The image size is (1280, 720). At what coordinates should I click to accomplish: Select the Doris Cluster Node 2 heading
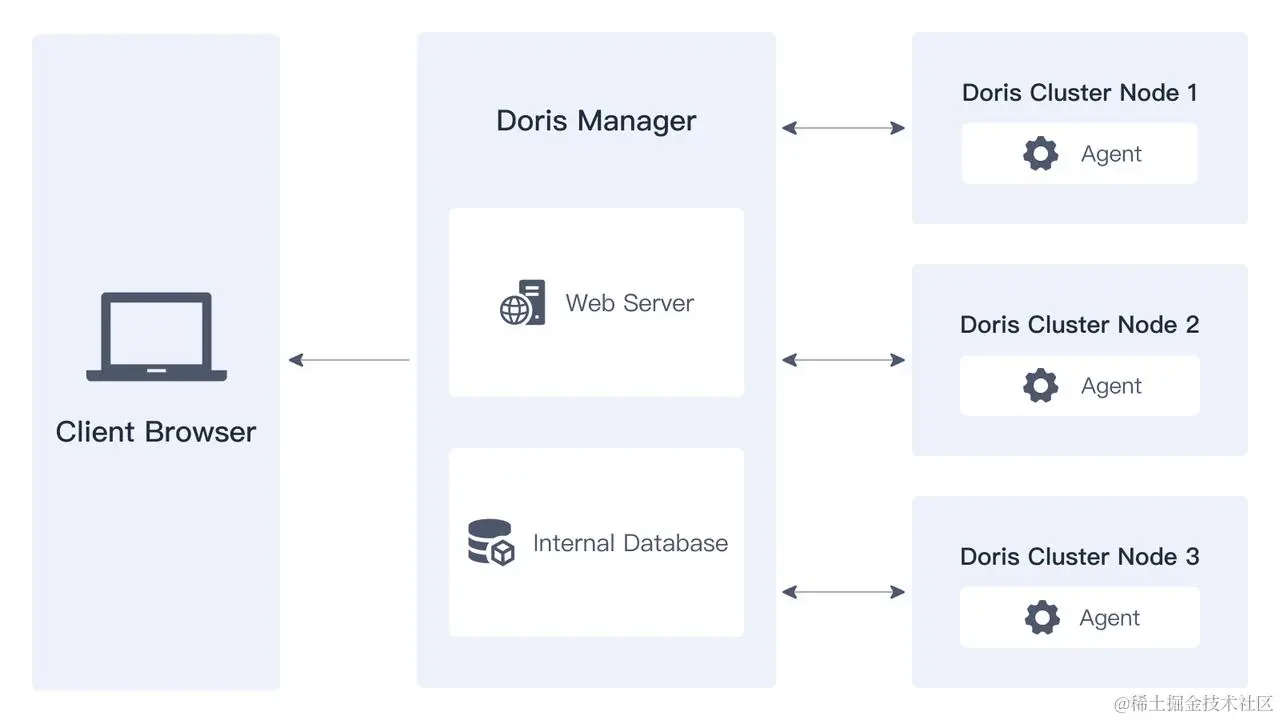point(1079,324)
